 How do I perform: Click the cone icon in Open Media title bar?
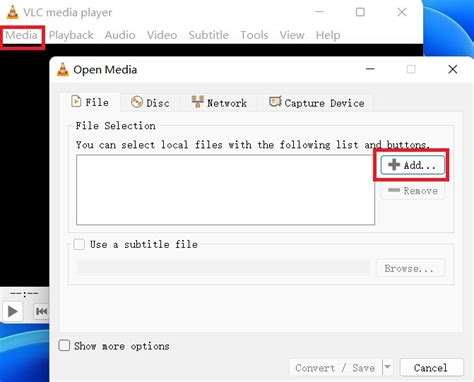(63, 69)
